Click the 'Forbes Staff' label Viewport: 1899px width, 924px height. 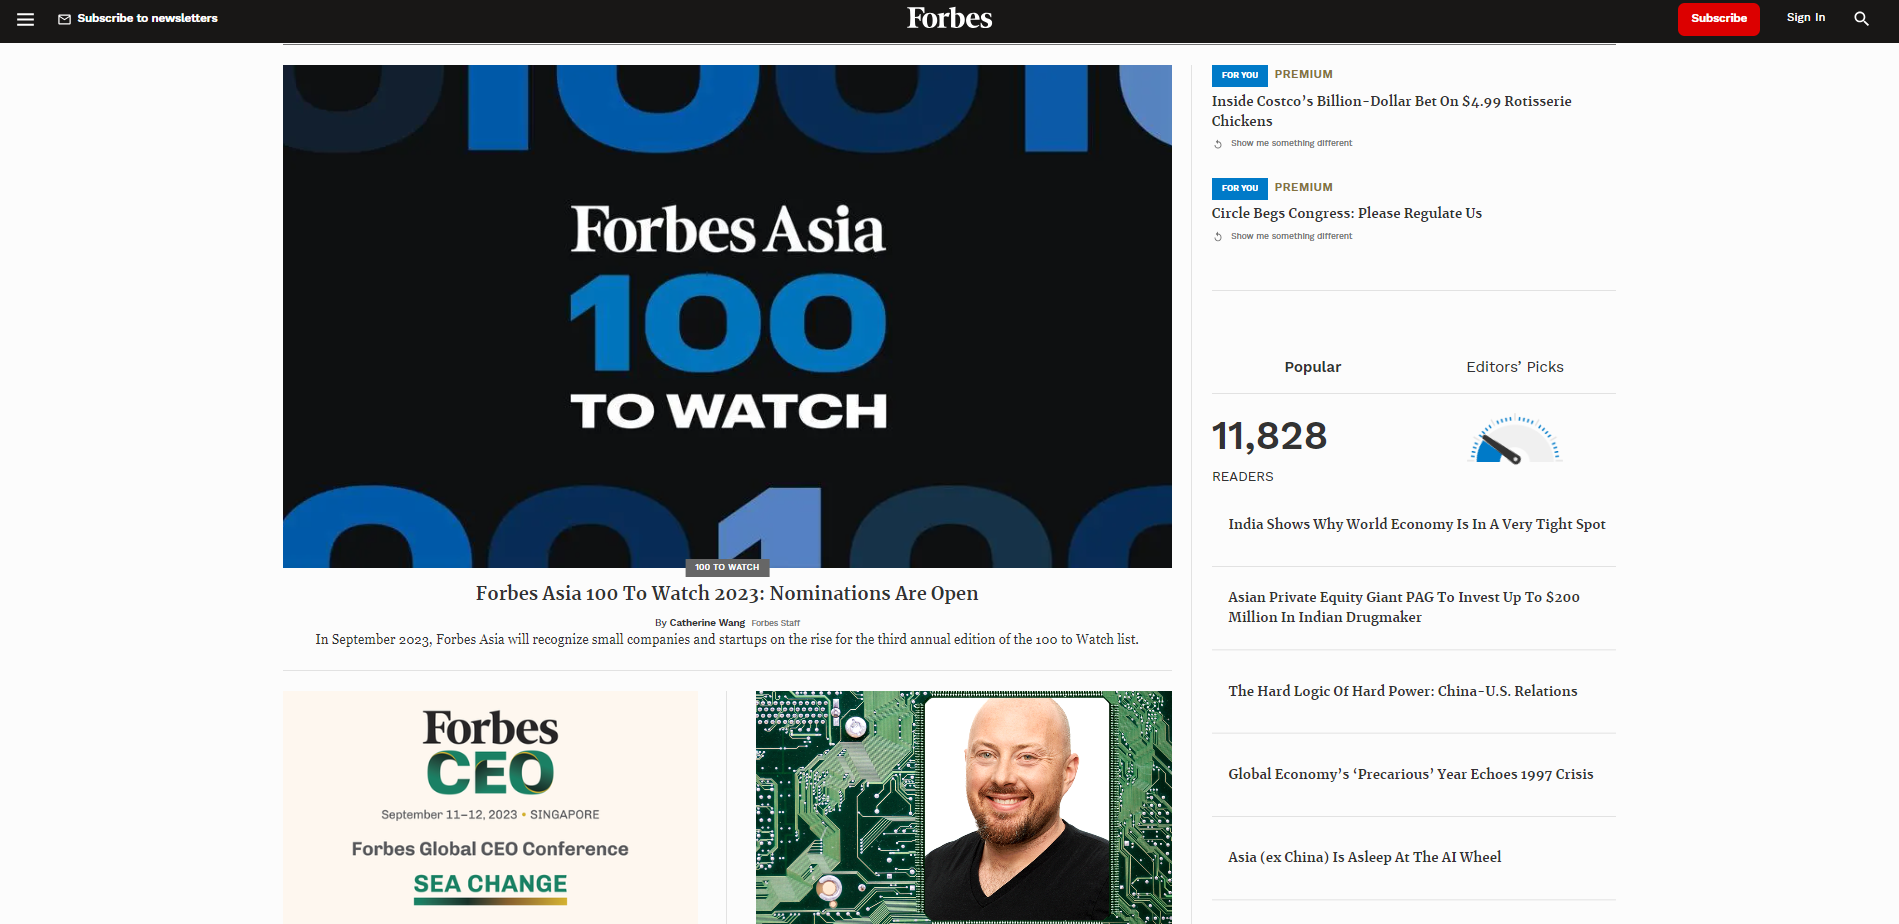pyautogui.click(x=775, y=623)
